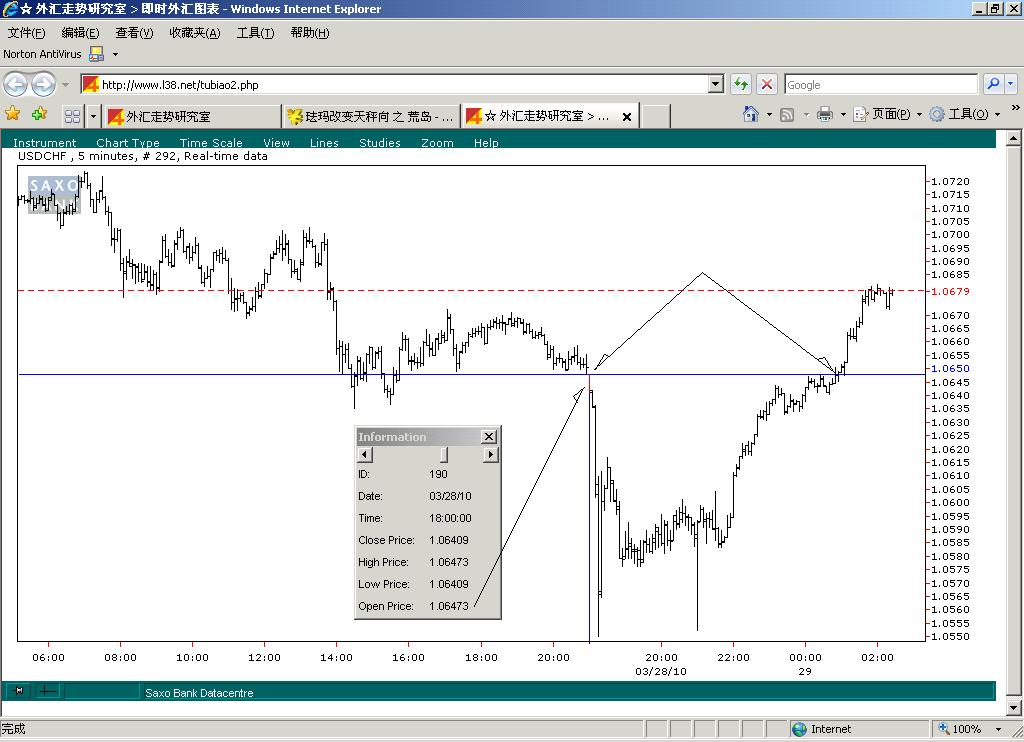Open the 编辑(E) menu

80,33
